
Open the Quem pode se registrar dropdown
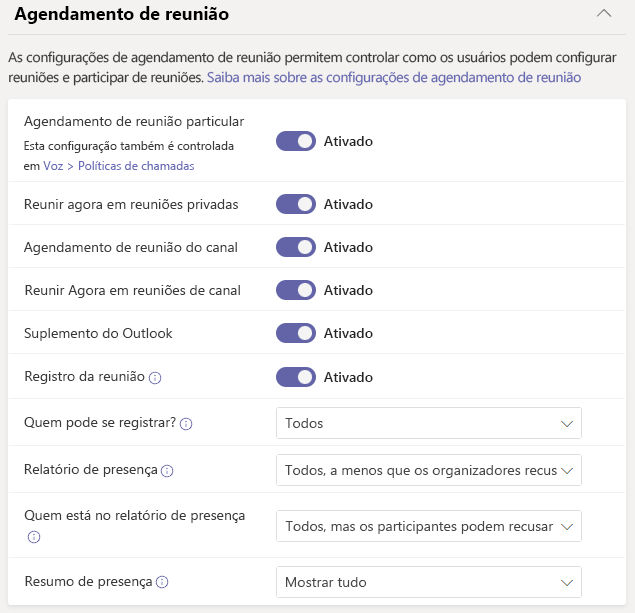click(428, 423)
